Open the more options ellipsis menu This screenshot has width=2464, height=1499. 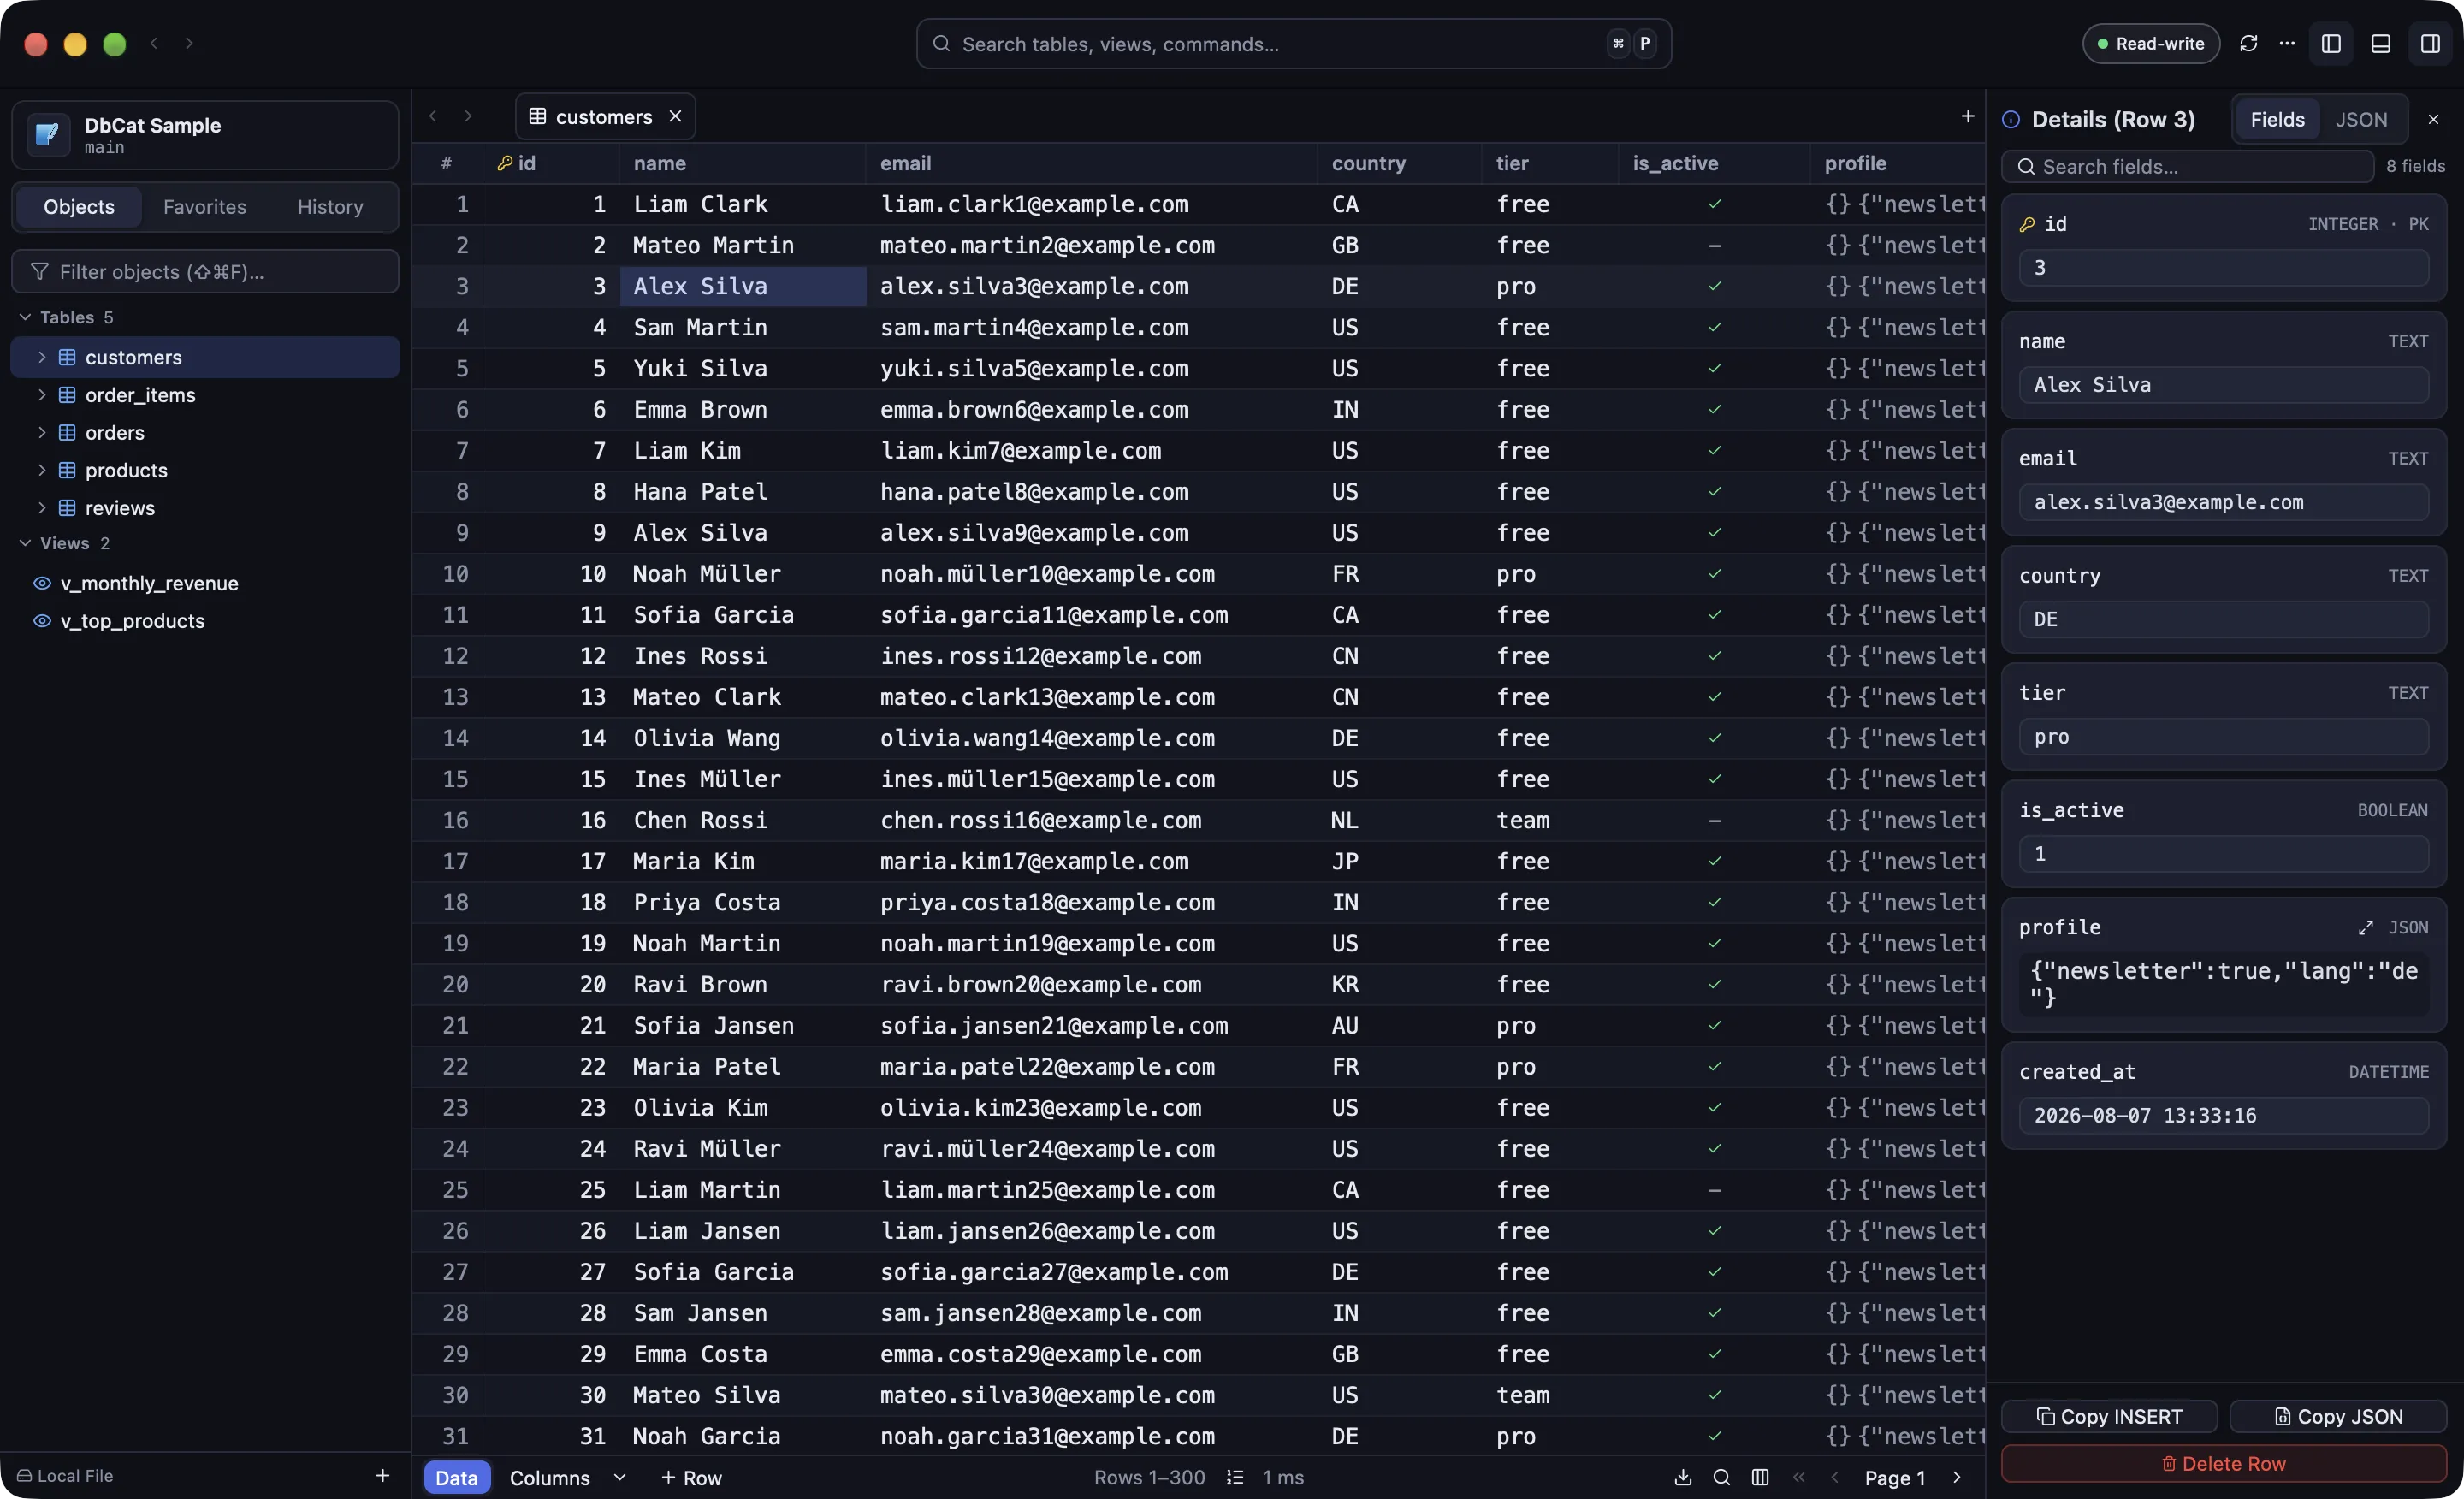[x=2287, y=44]
